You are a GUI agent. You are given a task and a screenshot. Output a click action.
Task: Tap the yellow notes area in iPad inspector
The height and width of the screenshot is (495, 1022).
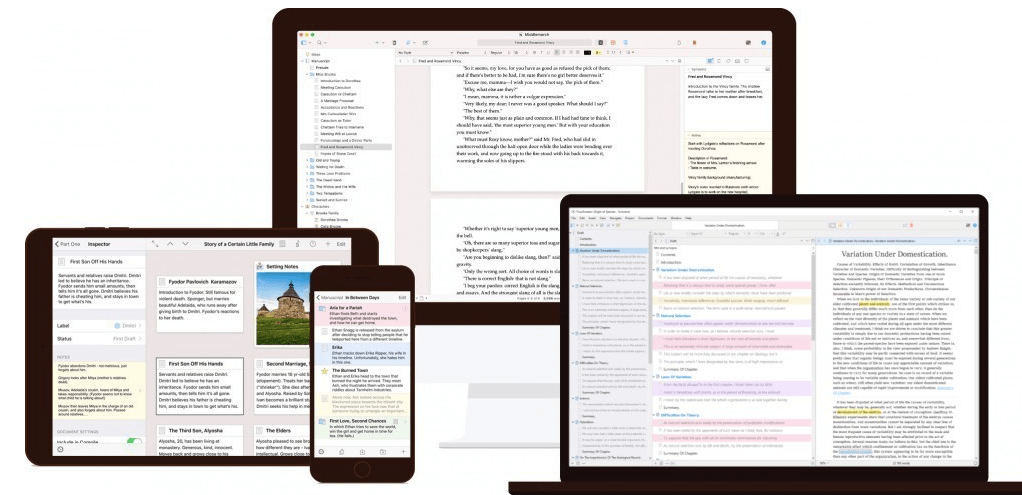point(99,390)
